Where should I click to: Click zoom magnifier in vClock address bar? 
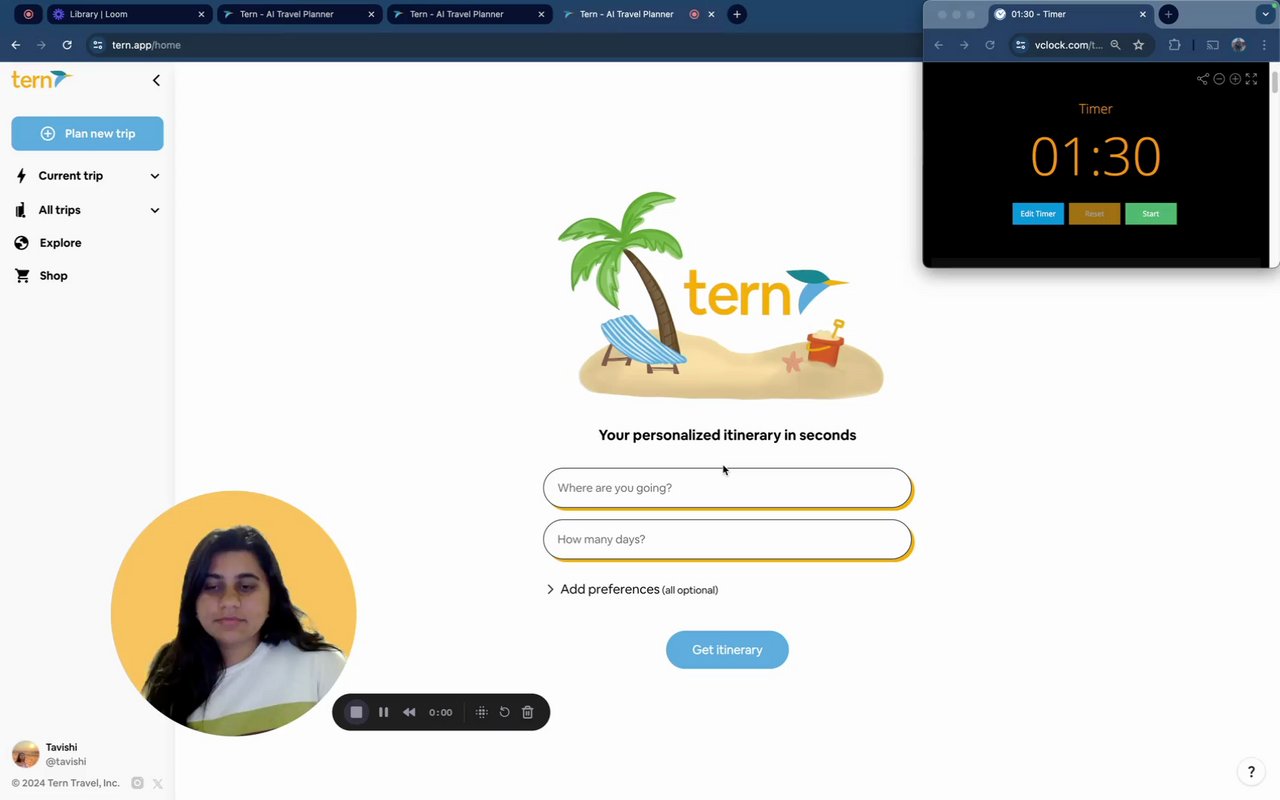[1115, 45]
